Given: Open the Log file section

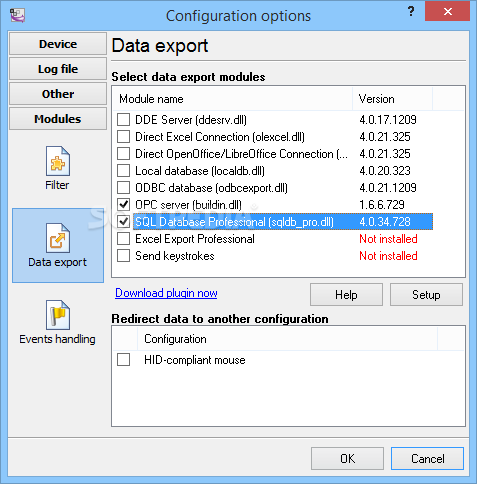Looking at the screenshot, I should 58,69.
